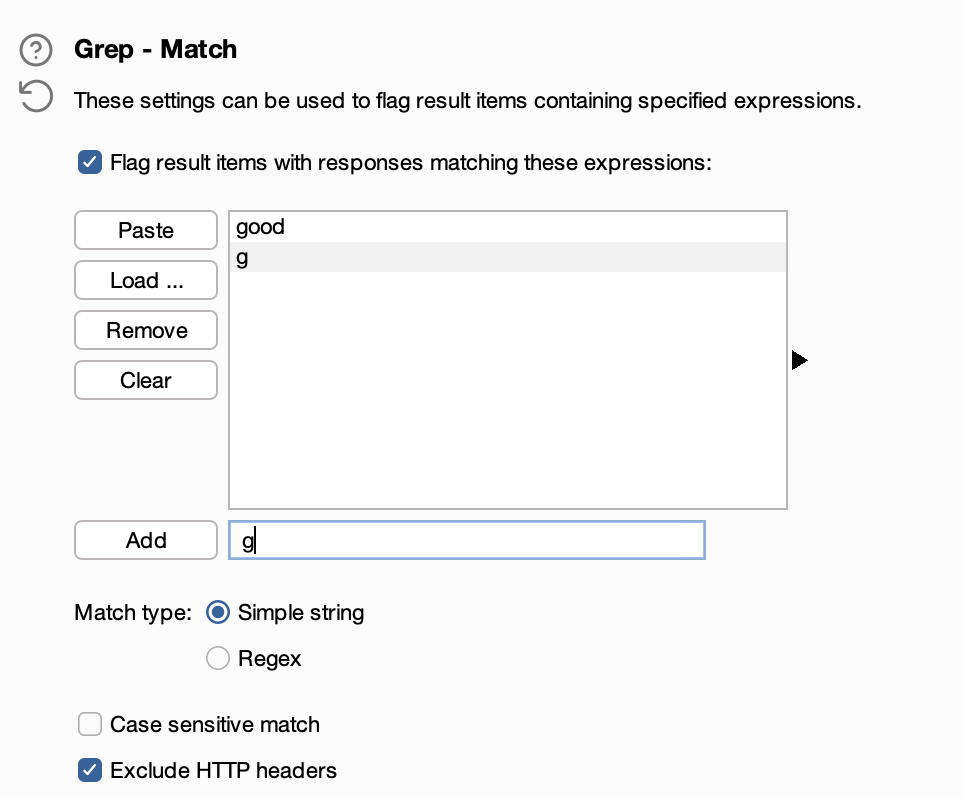Click the Match type label
The width and height of the screenshot is (963, 798).
tap(133, 612)
